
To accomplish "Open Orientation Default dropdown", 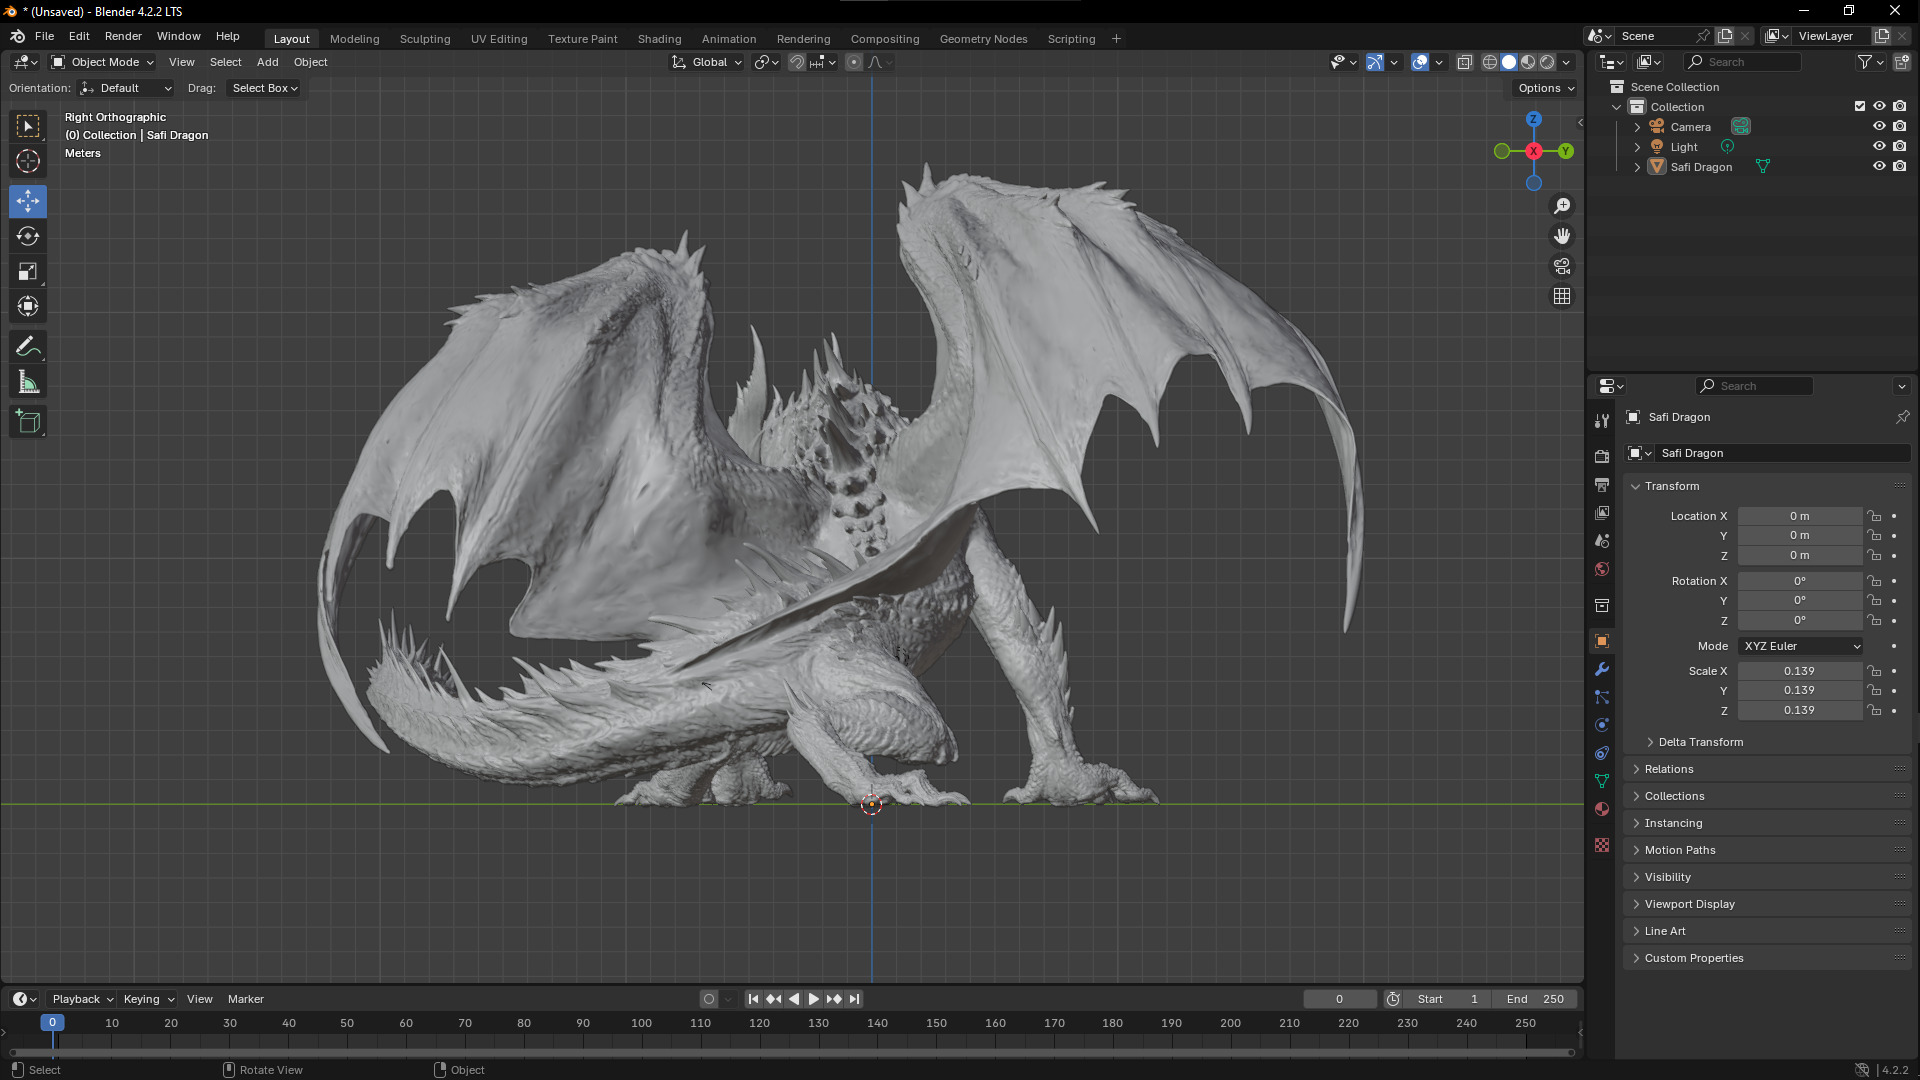I will (126, 88).
